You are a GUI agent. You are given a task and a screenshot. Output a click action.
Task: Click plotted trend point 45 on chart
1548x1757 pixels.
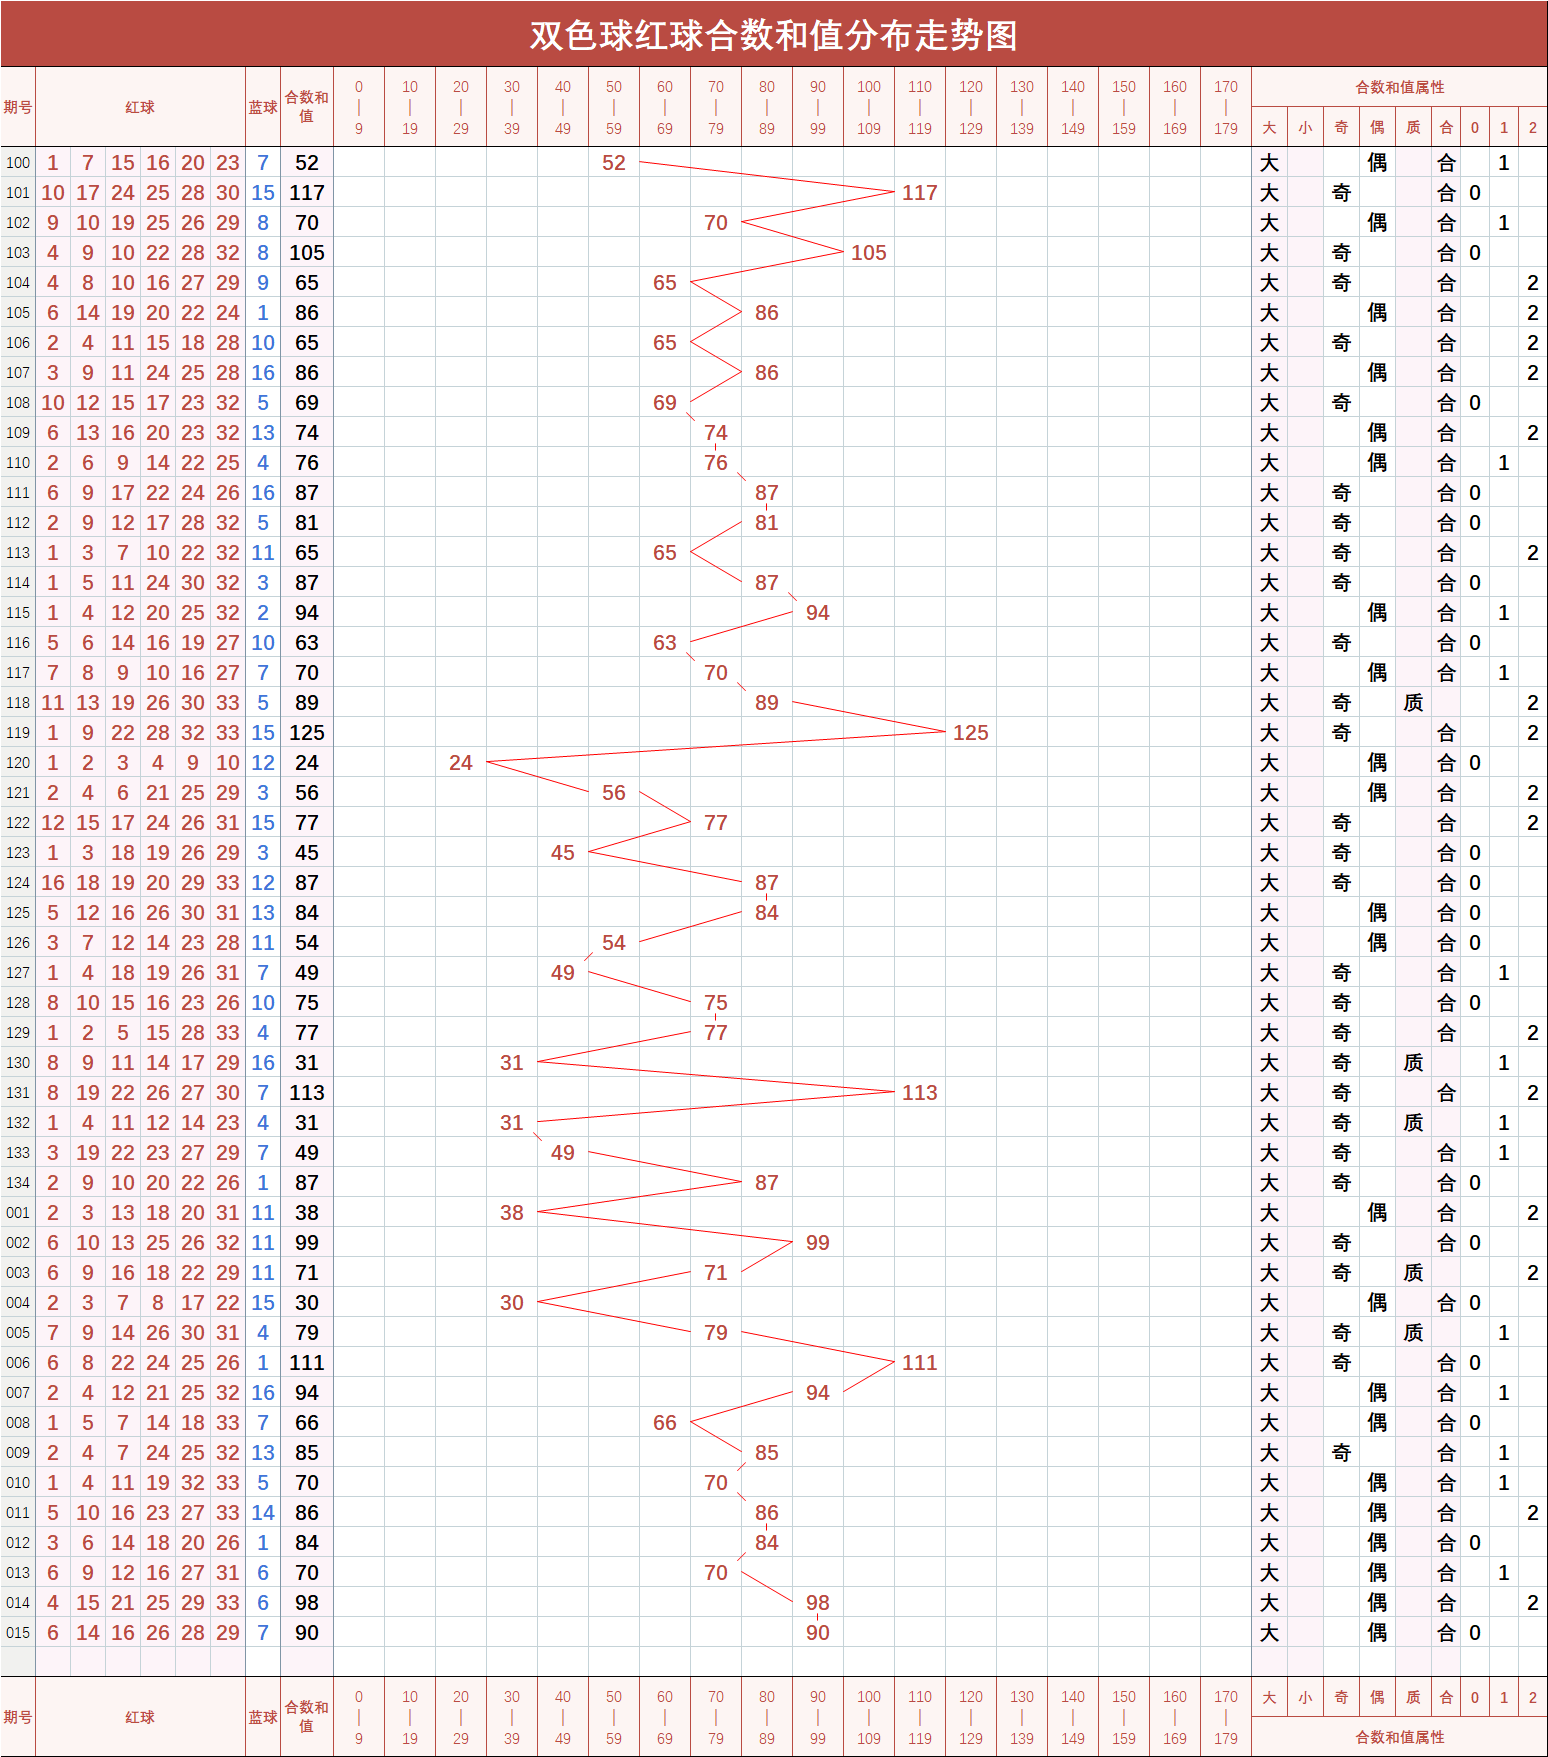coord(562,852)
